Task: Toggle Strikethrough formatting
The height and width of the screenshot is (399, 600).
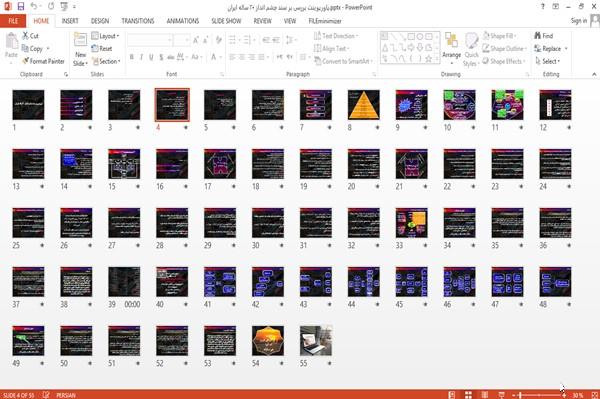Action: [171, 57]
